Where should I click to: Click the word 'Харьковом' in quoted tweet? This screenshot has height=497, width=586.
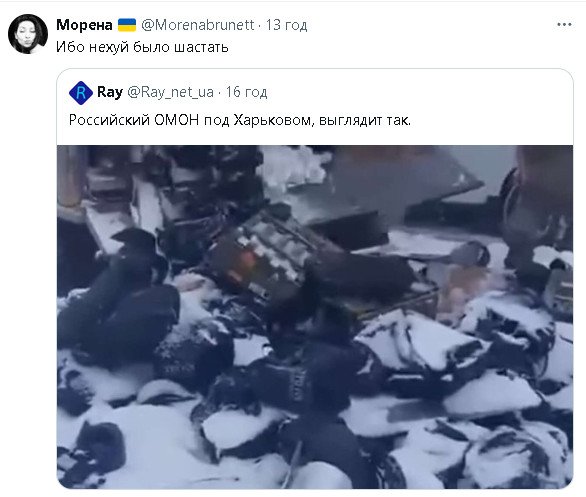(x=272, y=120)
